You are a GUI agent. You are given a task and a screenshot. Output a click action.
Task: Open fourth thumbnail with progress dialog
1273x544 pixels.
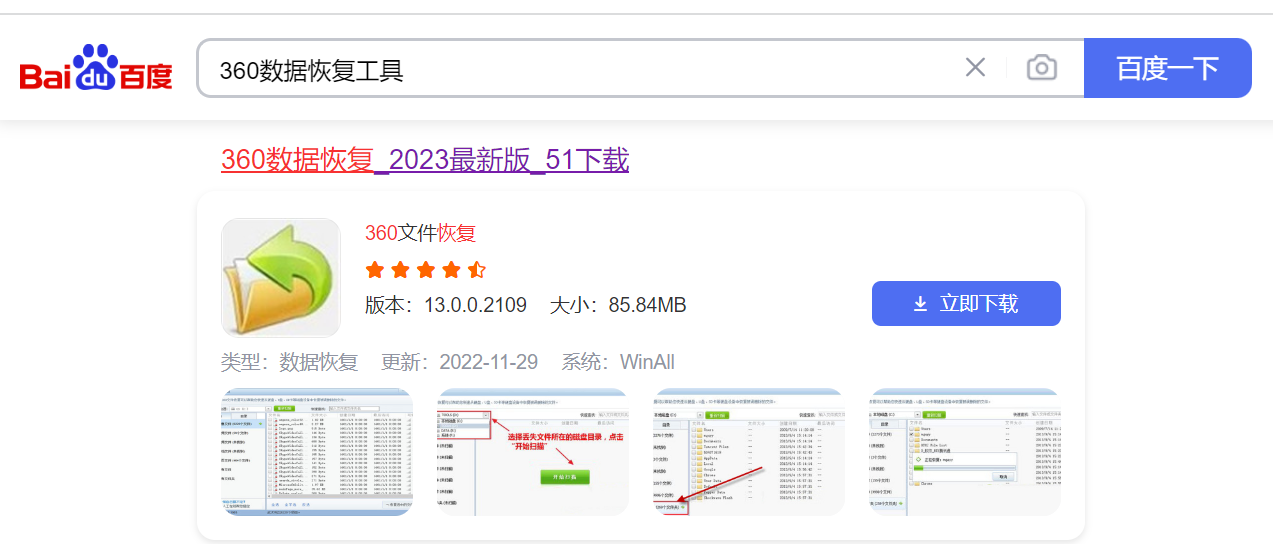965,452
